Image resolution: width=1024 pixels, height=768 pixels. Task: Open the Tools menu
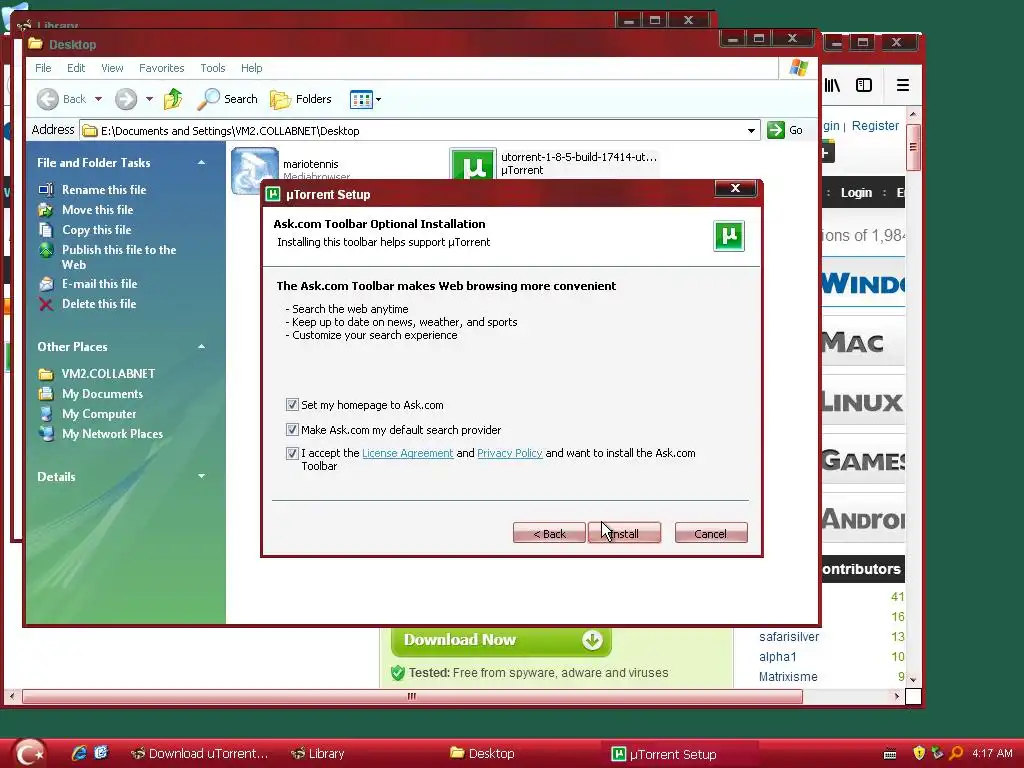click(213, 68)
